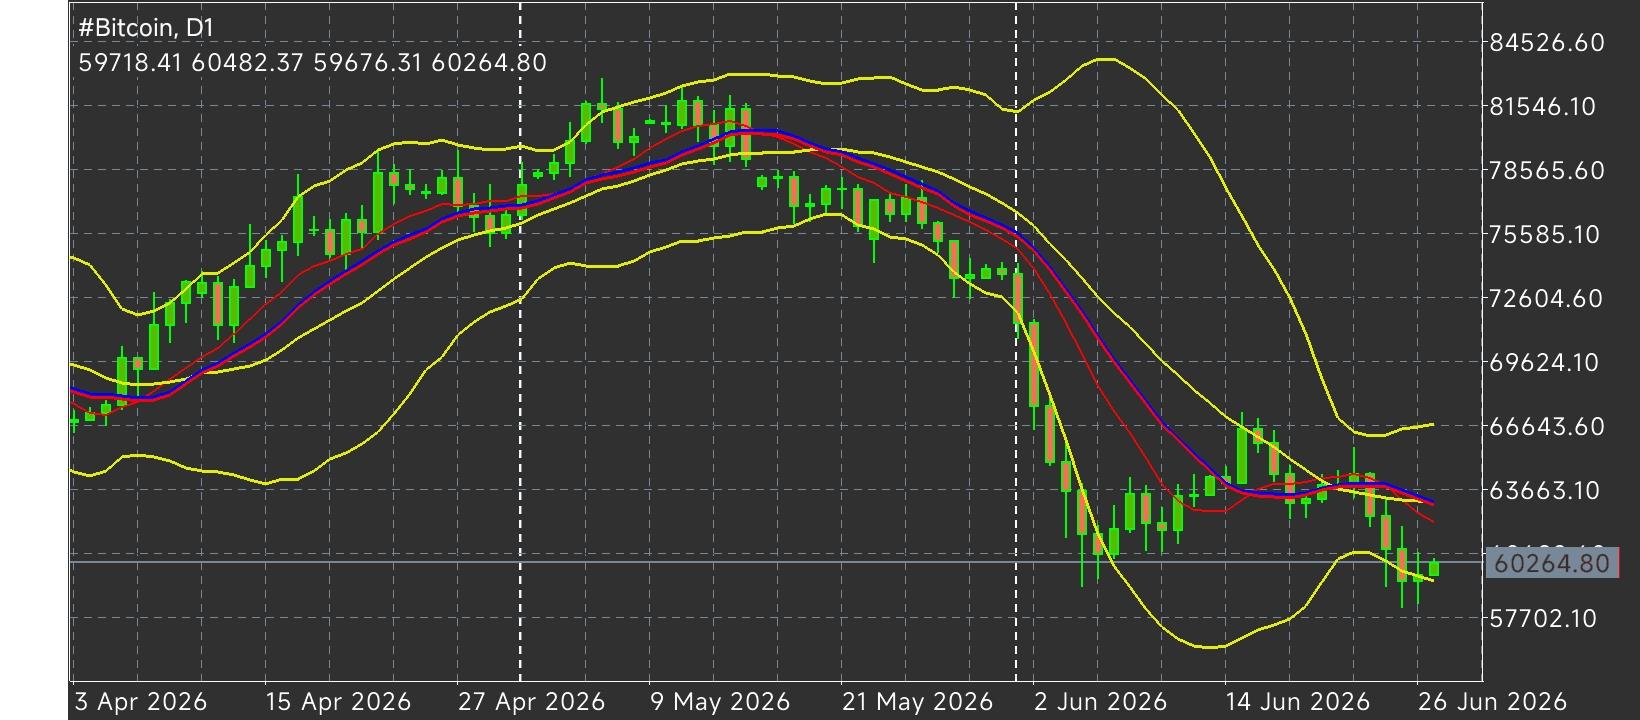Click the 78565.60 price axis label
Viewport: 1640px width, 720px height.
1547,171
